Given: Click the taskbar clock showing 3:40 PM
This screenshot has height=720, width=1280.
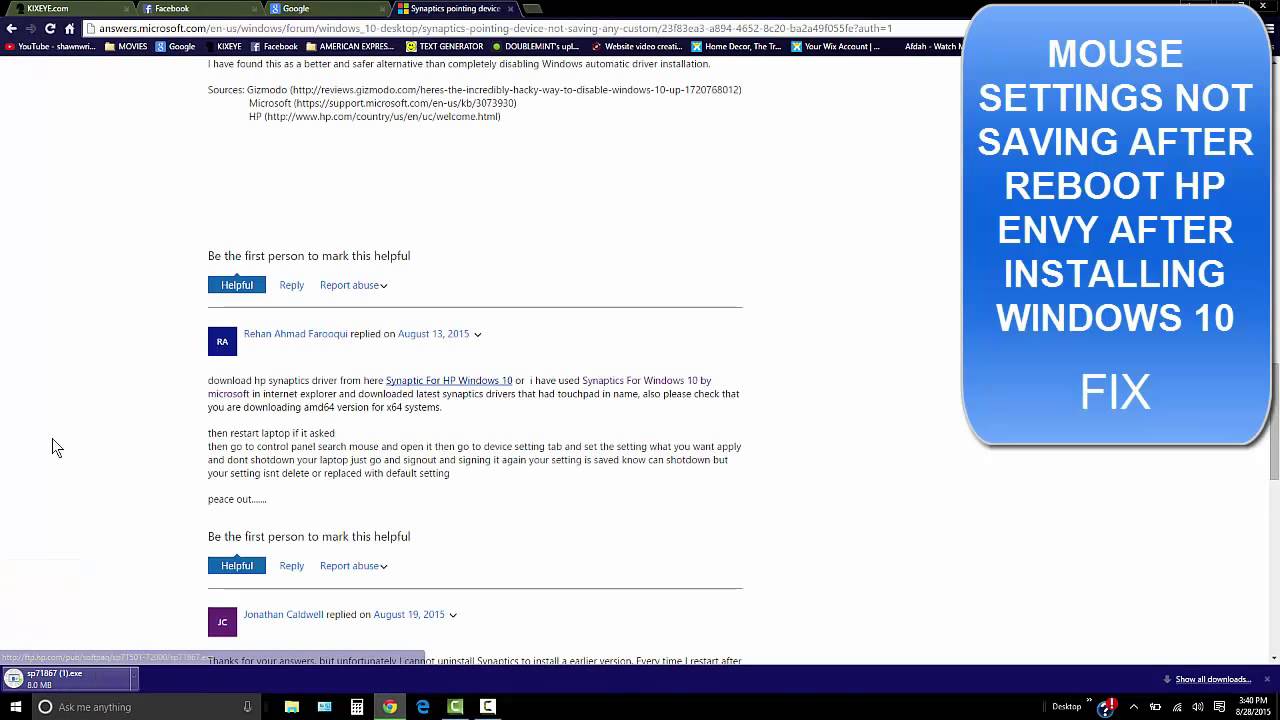Looking at the screenshot, I should pyautogui.click(x=1253, y=707).
